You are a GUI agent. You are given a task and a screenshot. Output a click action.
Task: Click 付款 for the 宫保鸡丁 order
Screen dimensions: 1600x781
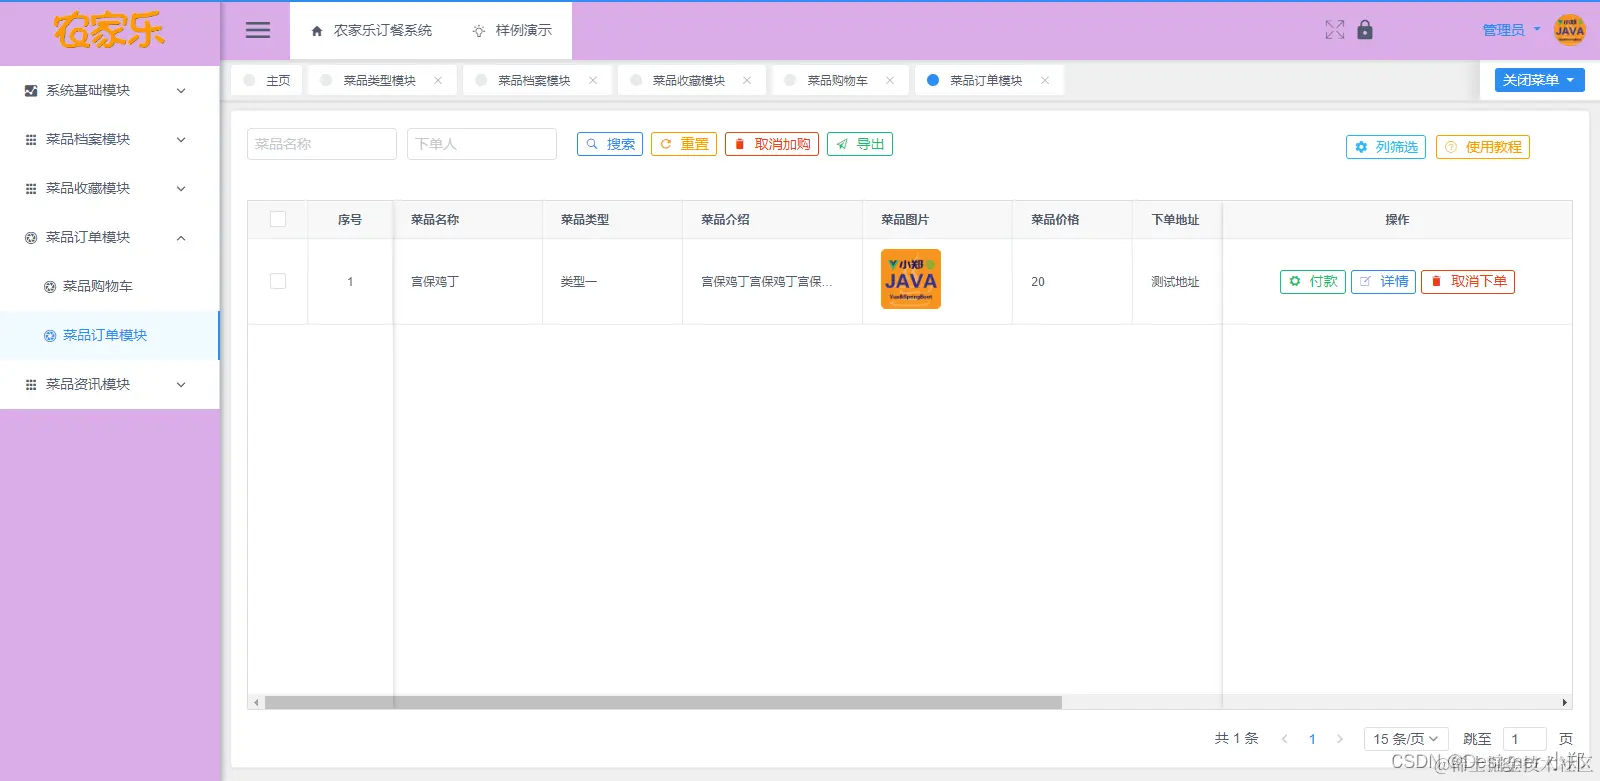[x=1313, y=282]
